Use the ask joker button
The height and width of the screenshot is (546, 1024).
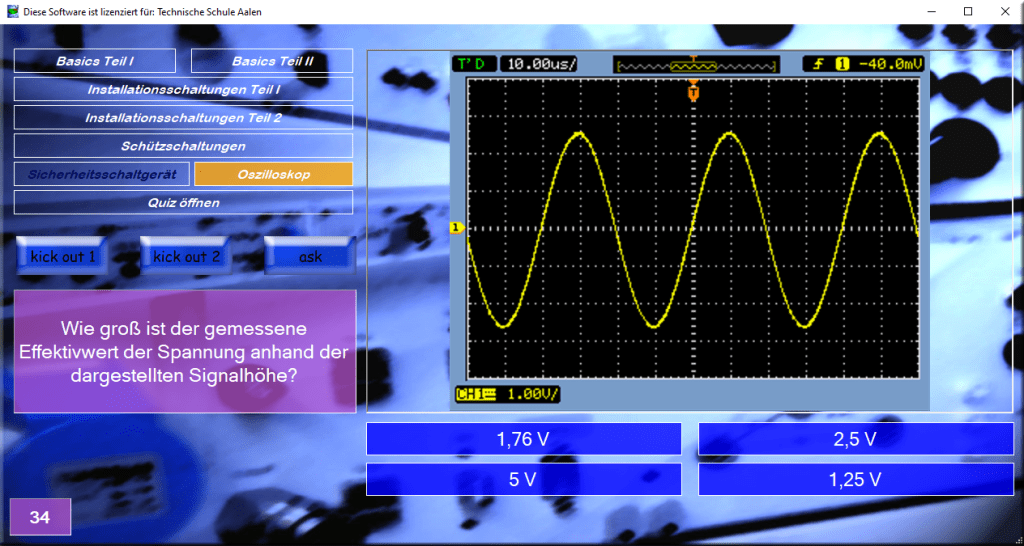[310, 256]
